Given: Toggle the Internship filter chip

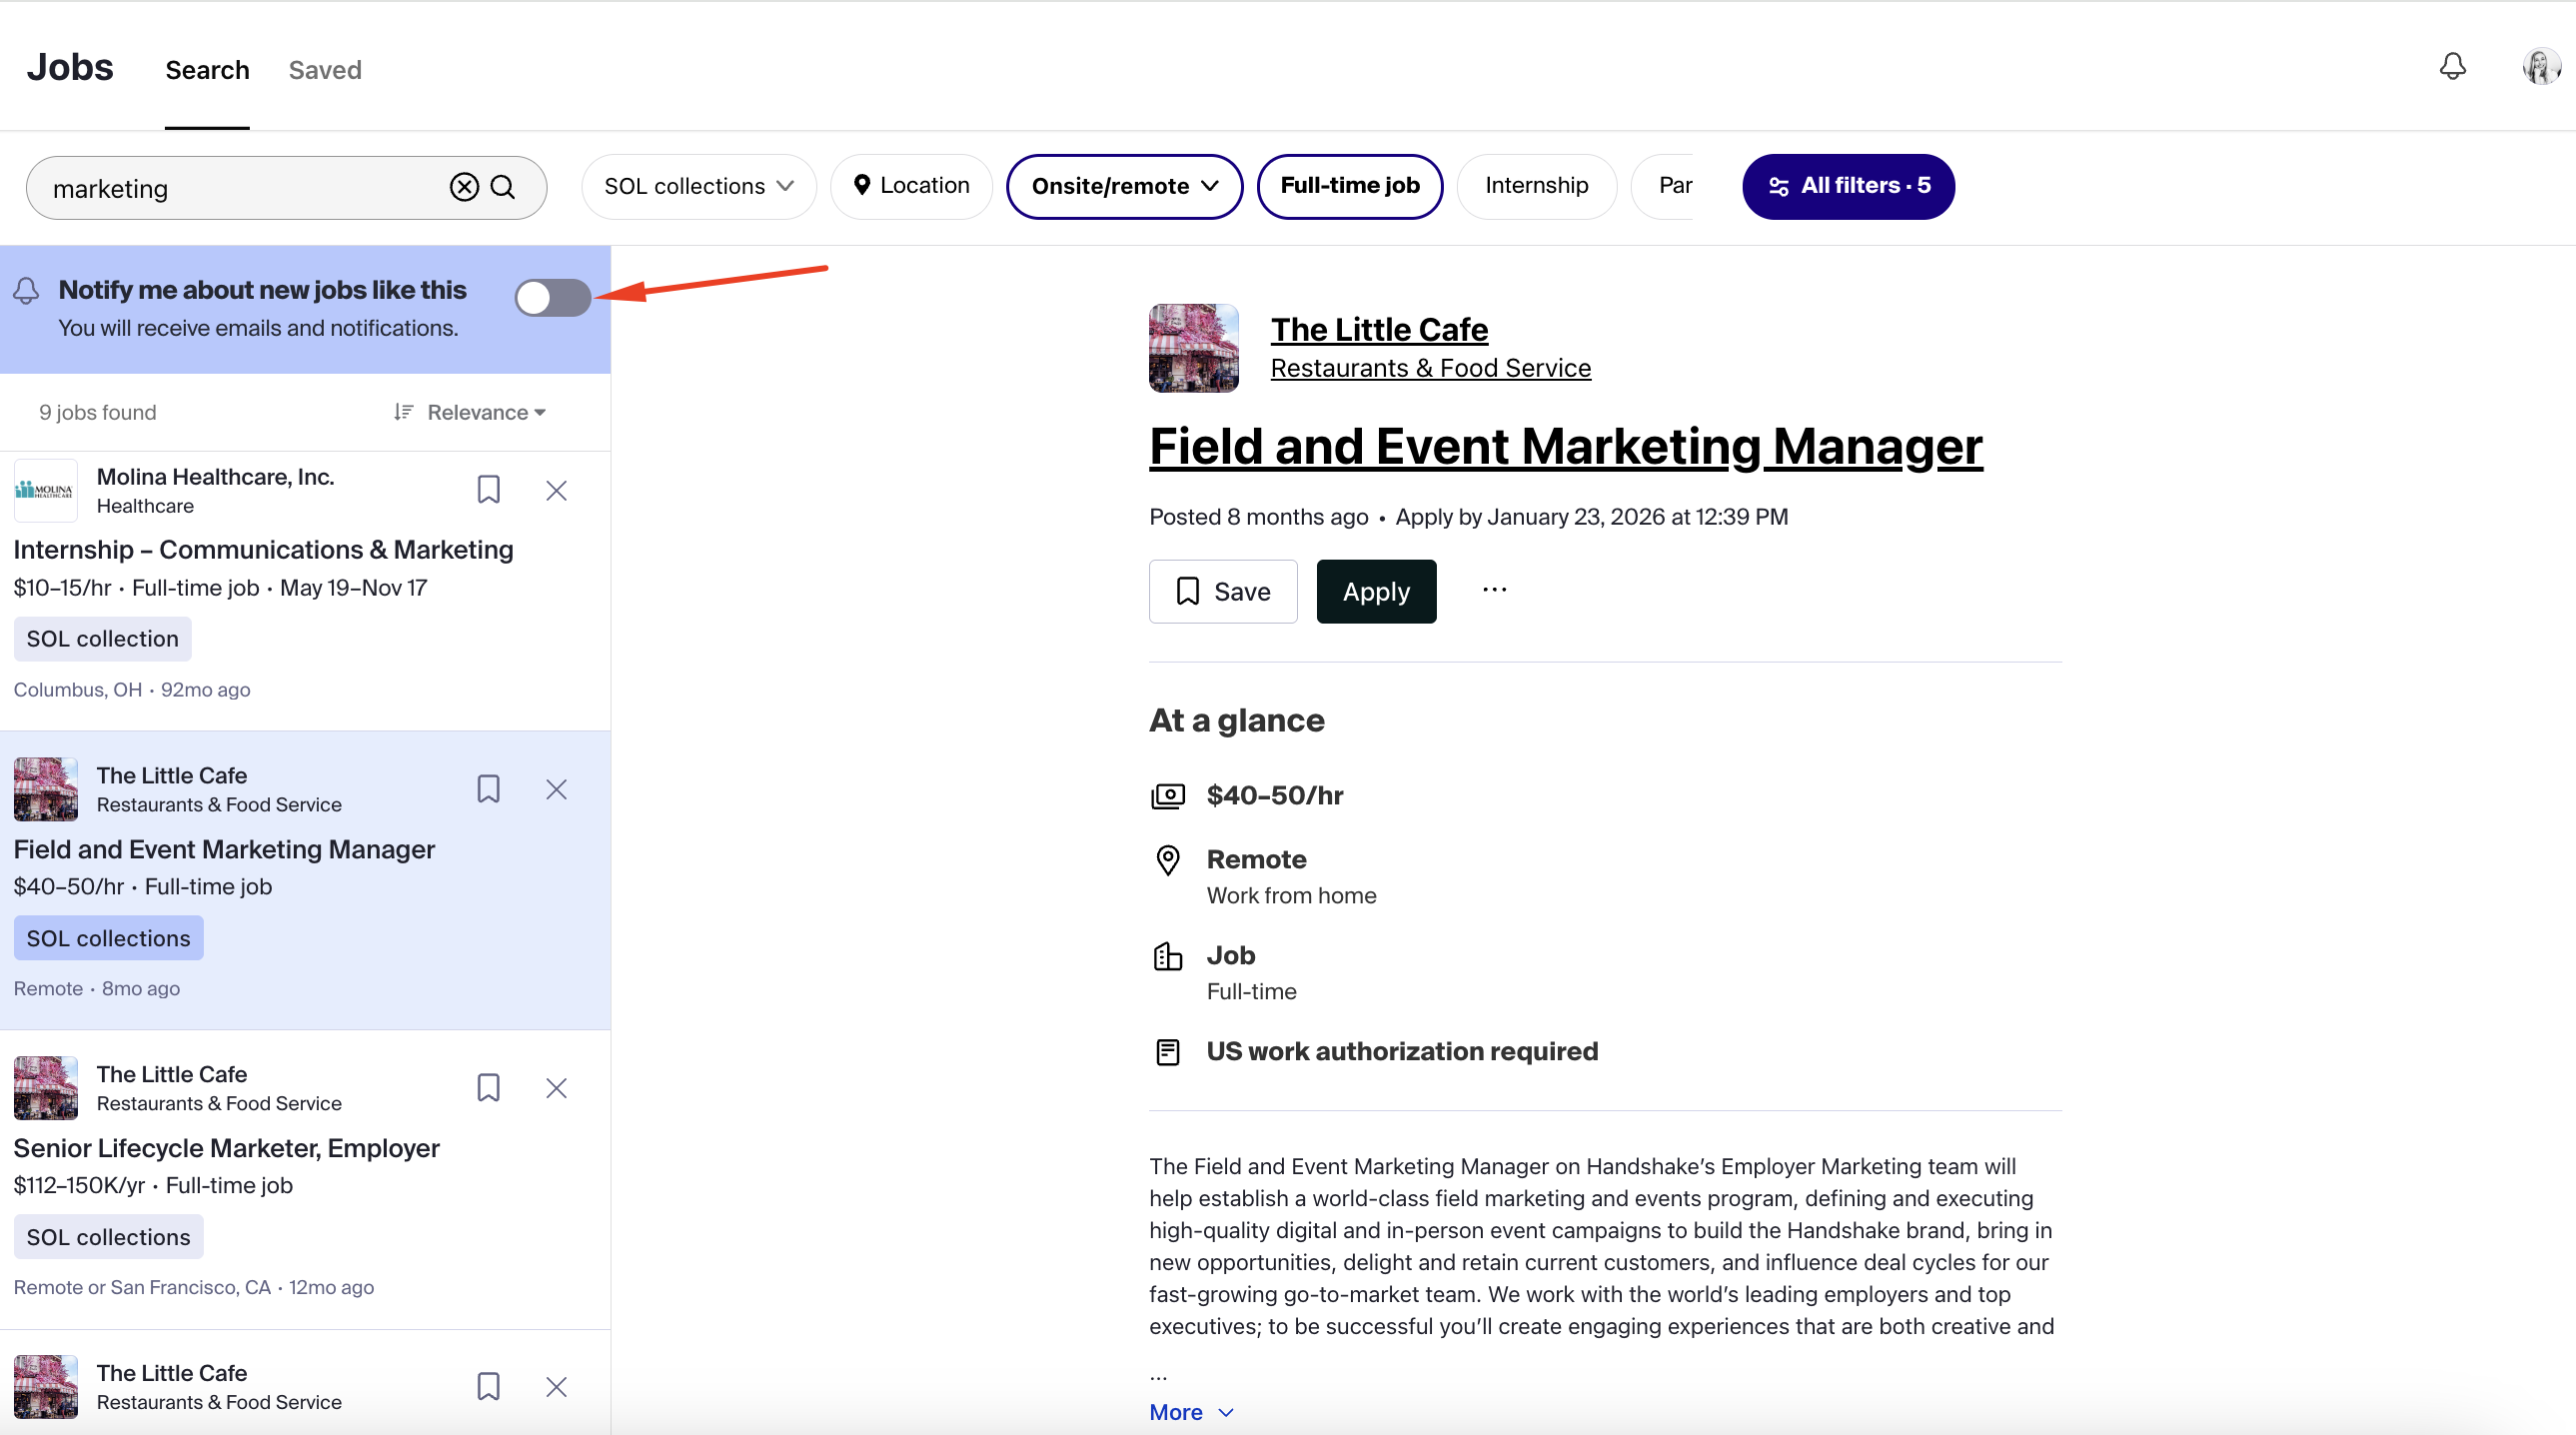Looking at the screenshot, I should 1536,186.
